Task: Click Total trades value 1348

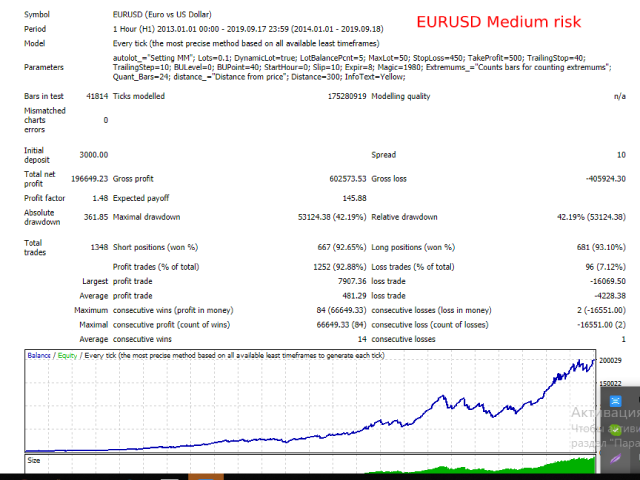Action: point(99,247)
